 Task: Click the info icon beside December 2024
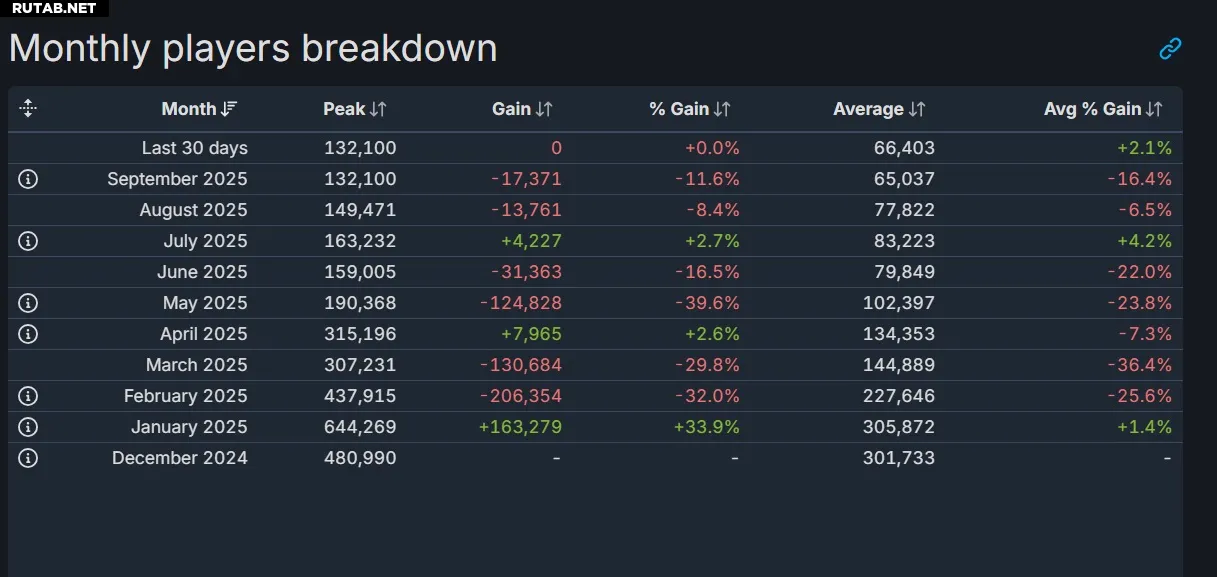28,458
